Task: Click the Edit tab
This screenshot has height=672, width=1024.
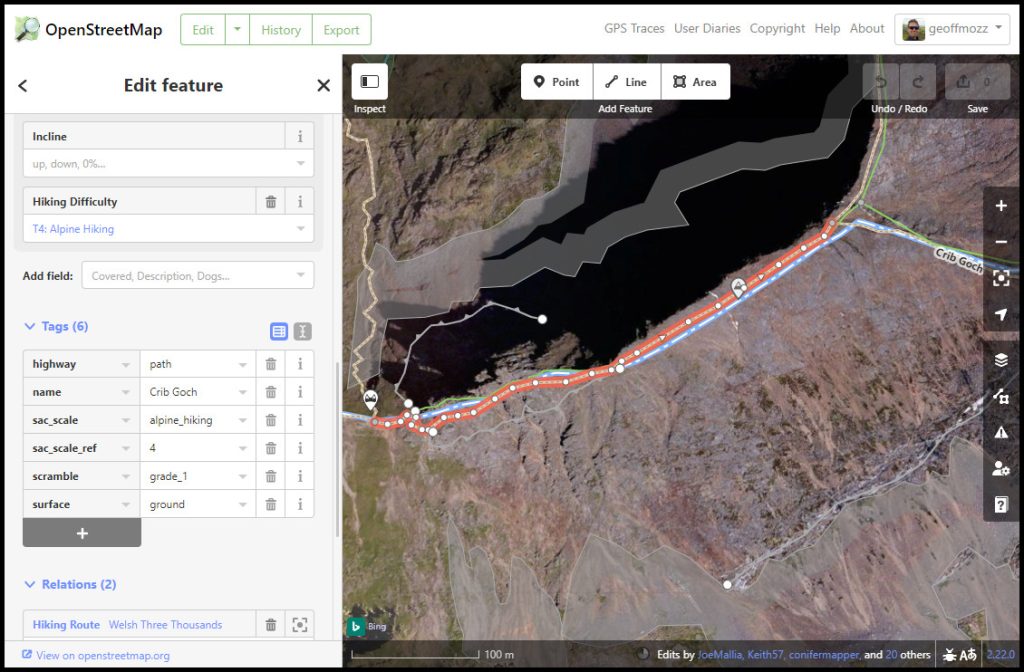Action: point(203,30)
